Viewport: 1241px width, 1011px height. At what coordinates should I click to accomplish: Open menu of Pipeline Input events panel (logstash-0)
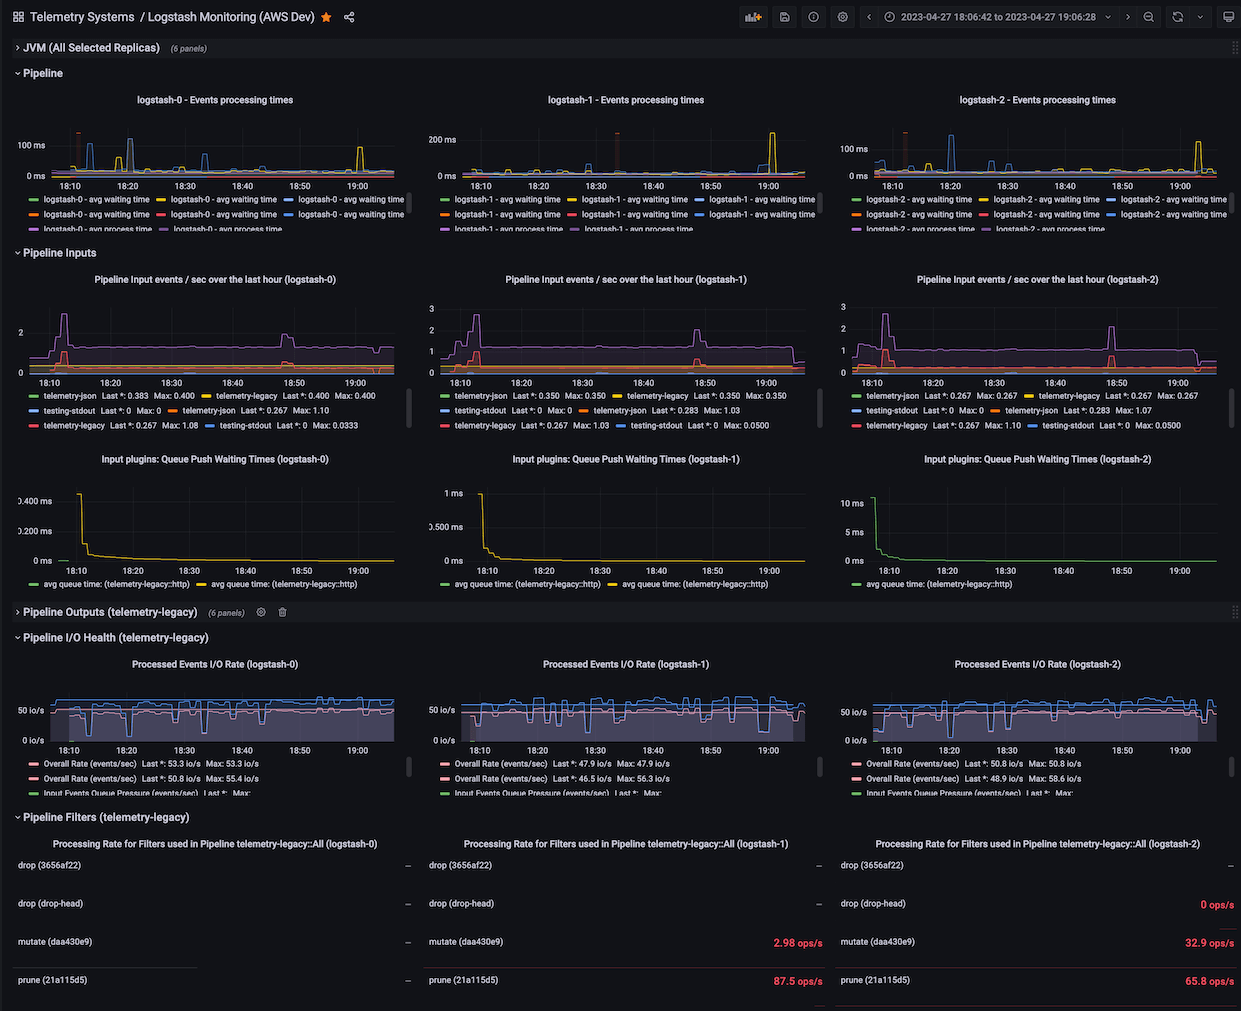pos(215,280)
